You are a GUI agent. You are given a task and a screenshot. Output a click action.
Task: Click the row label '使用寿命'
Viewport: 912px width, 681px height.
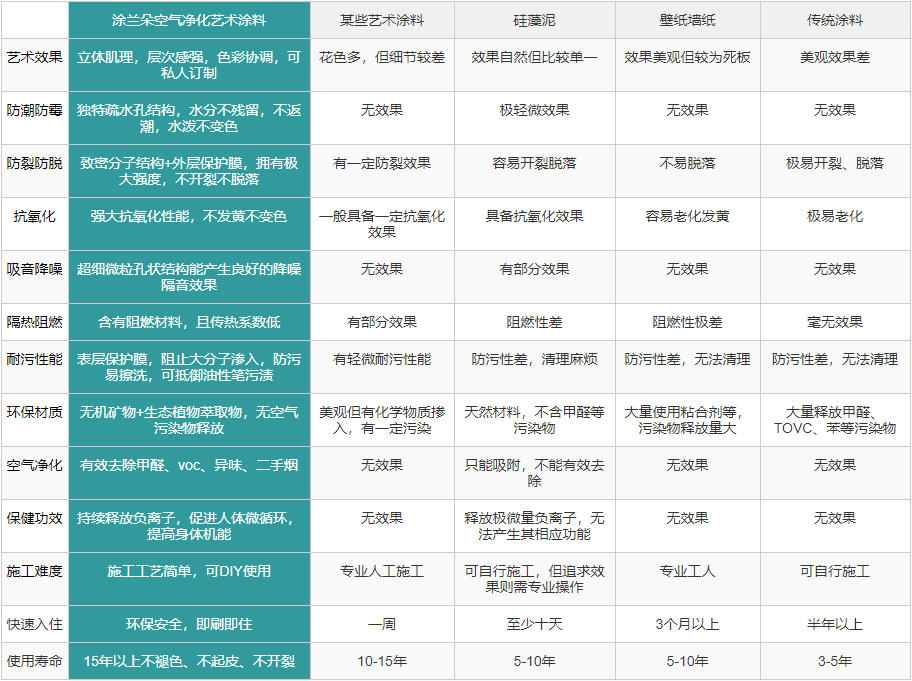[x=35, y=661]
